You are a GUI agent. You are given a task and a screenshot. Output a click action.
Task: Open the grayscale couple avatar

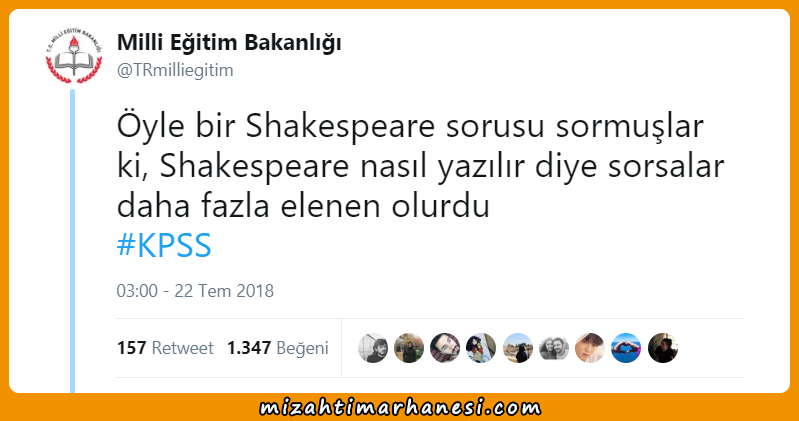[x=554, y=348]
